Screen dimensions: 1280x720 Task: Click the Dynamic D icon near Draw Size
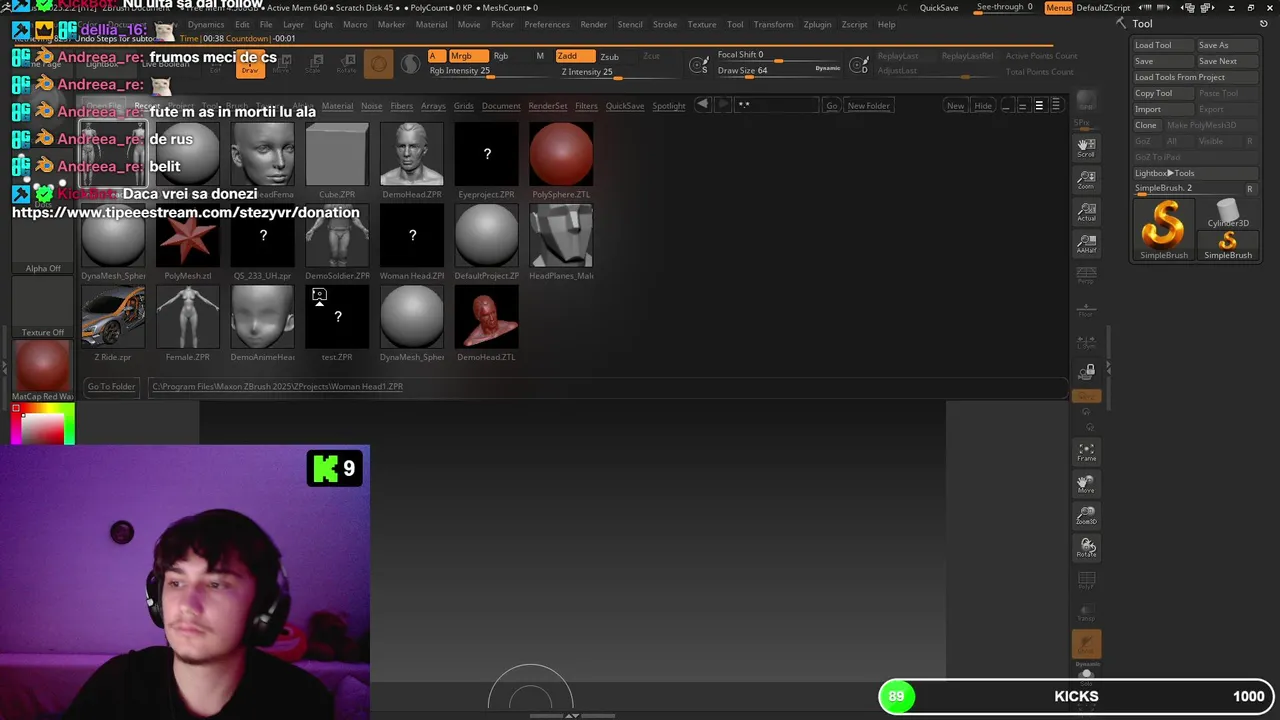coord(858,66)
